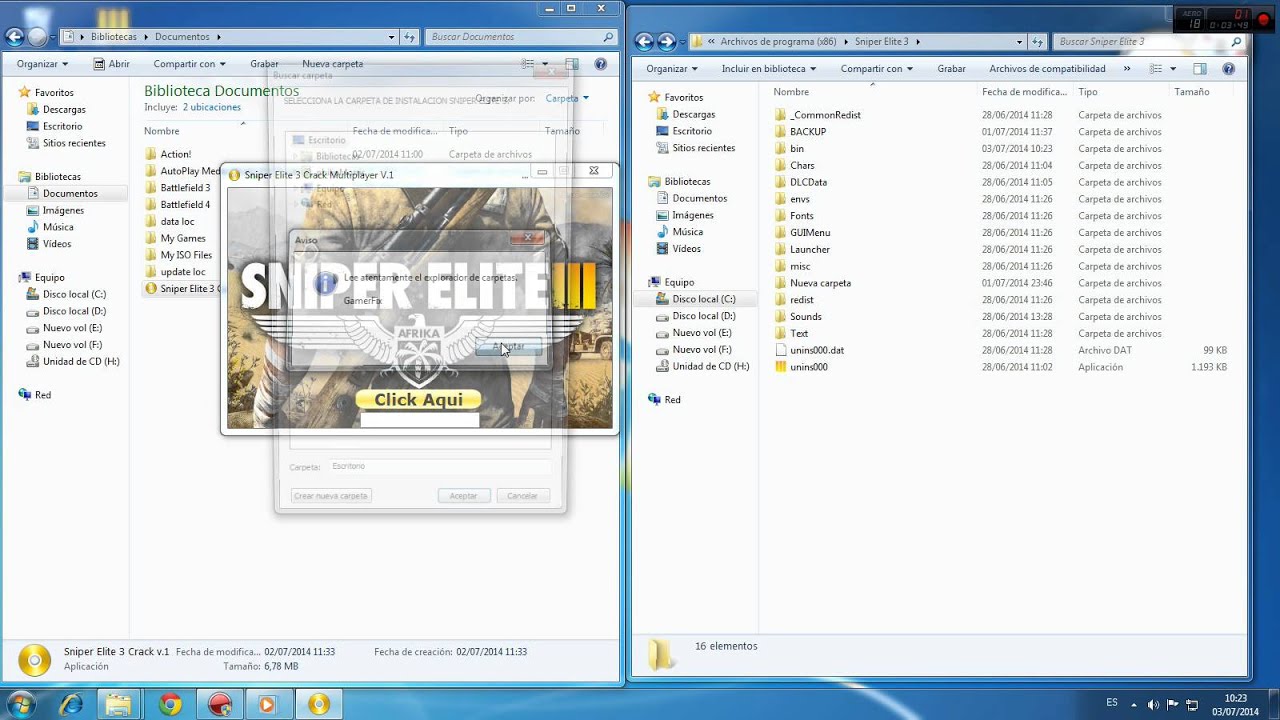The width and height of the screenshot is (1280, 720).
Task: Click Abrir in the Documentos toolbar
Action: [112, 64]
